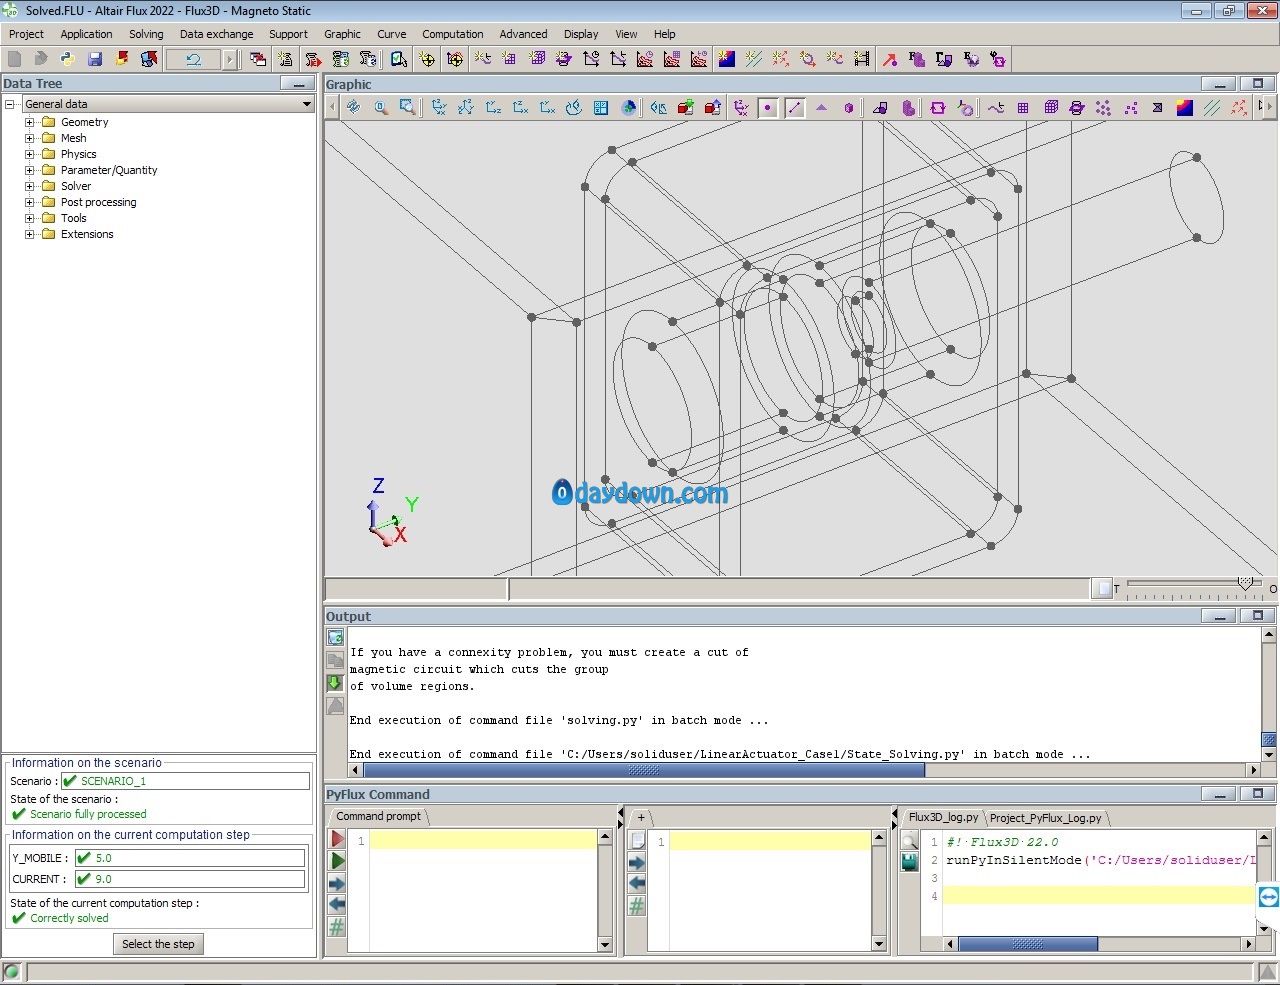Expand the Solver tree node
Screen dimensions: 1280x985
point(30,186)
